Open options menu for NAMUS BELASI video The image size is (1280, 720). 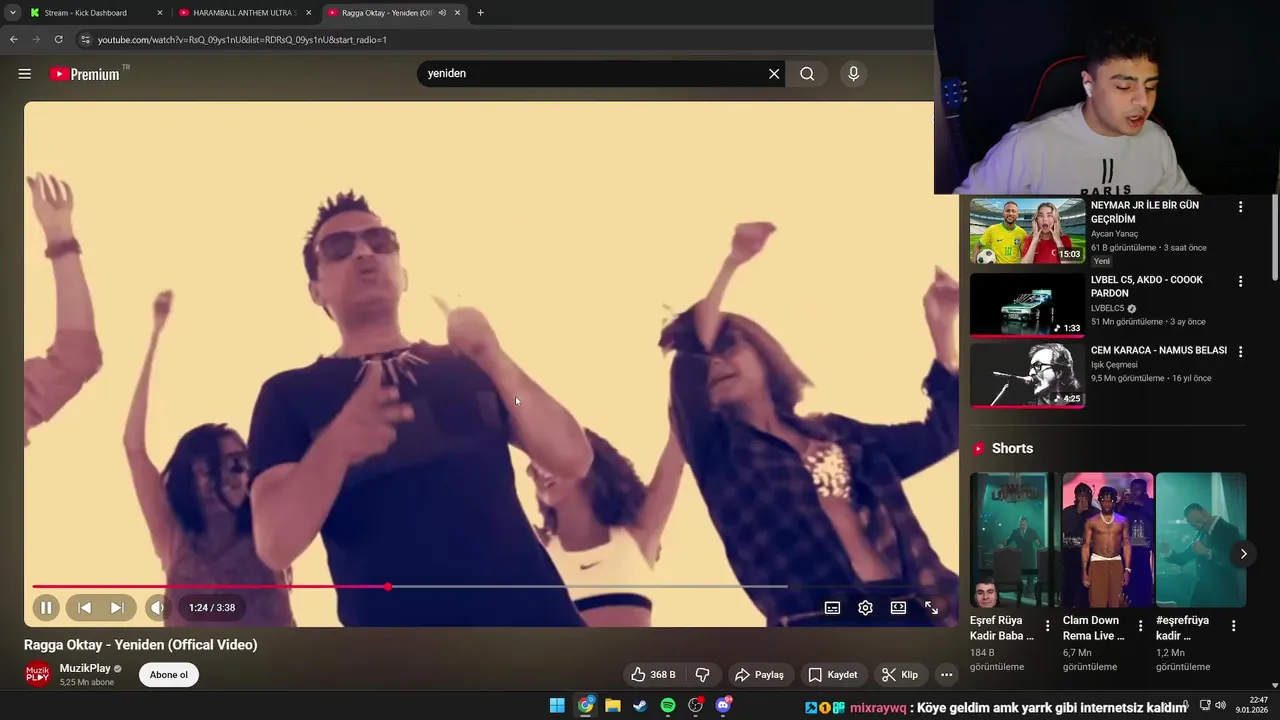[1240, 352]
